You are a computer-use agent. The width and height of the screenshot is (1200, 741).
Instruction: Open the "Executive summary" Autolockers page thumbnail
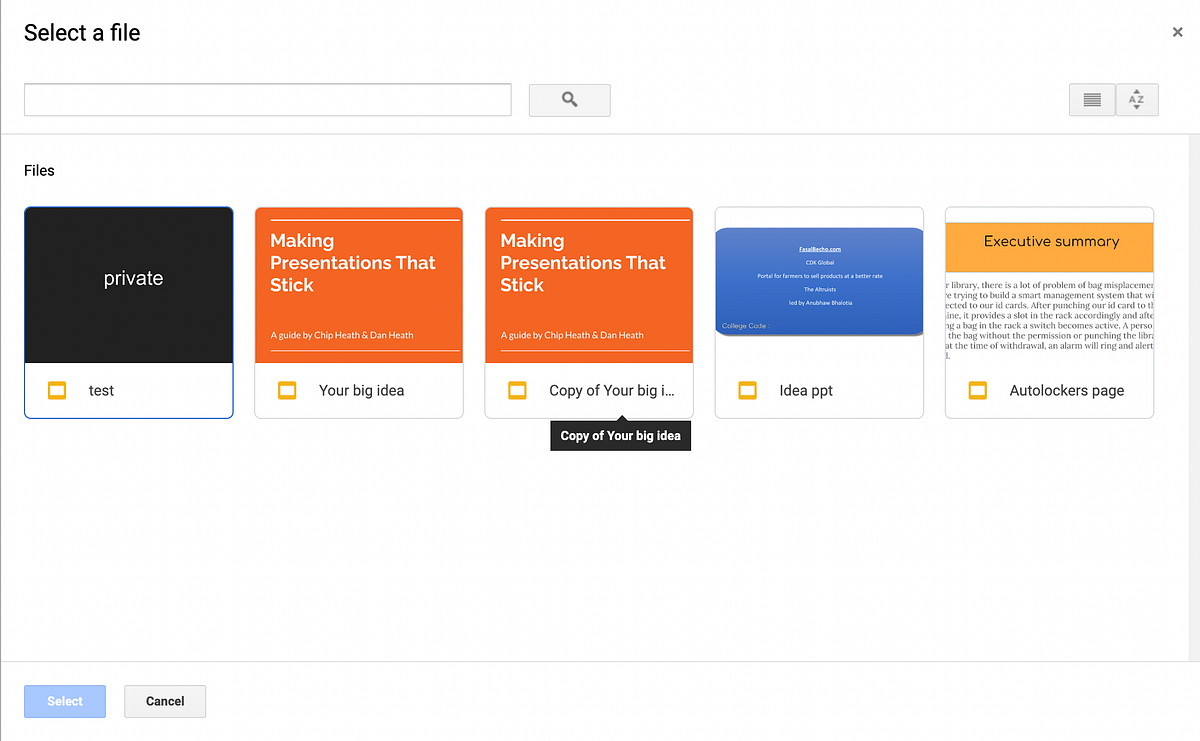click(1049, 284)
